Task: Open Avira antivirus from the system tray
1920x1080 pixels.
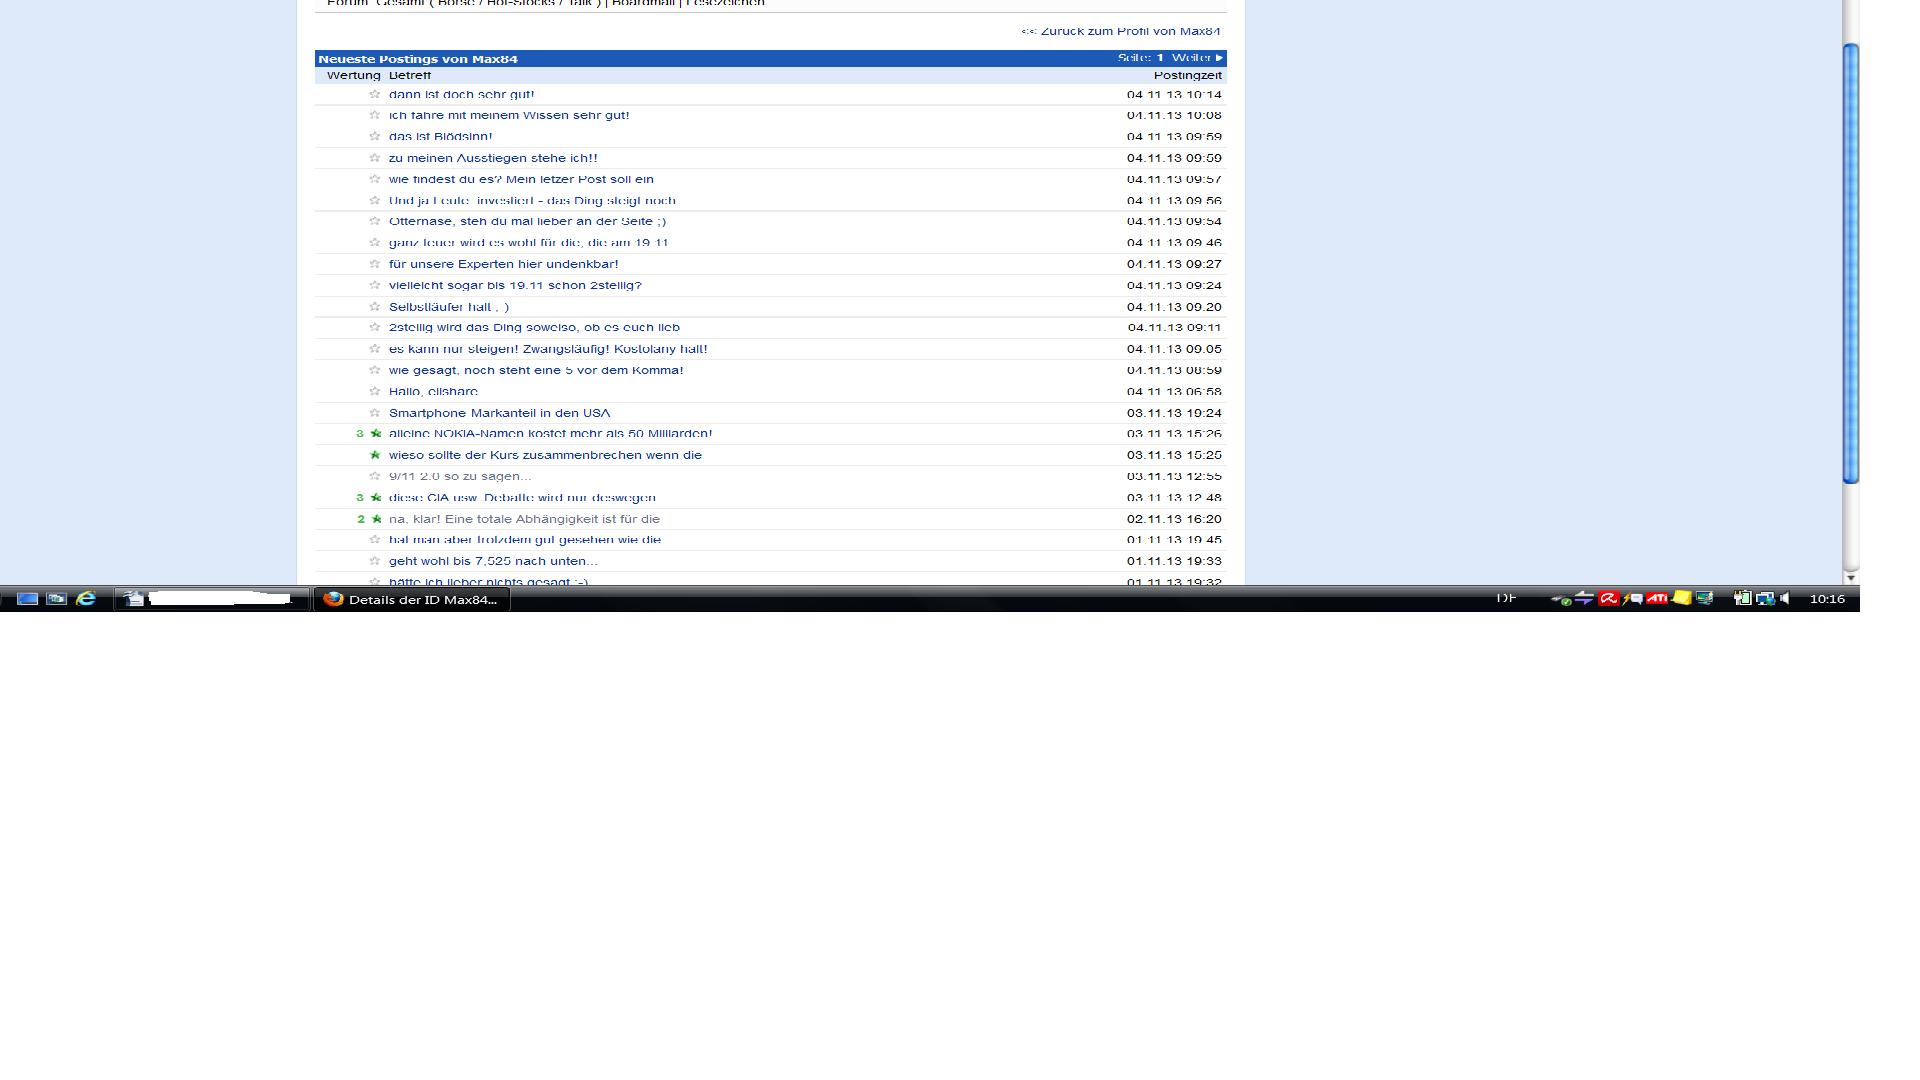Action: tap(1608, 599)
